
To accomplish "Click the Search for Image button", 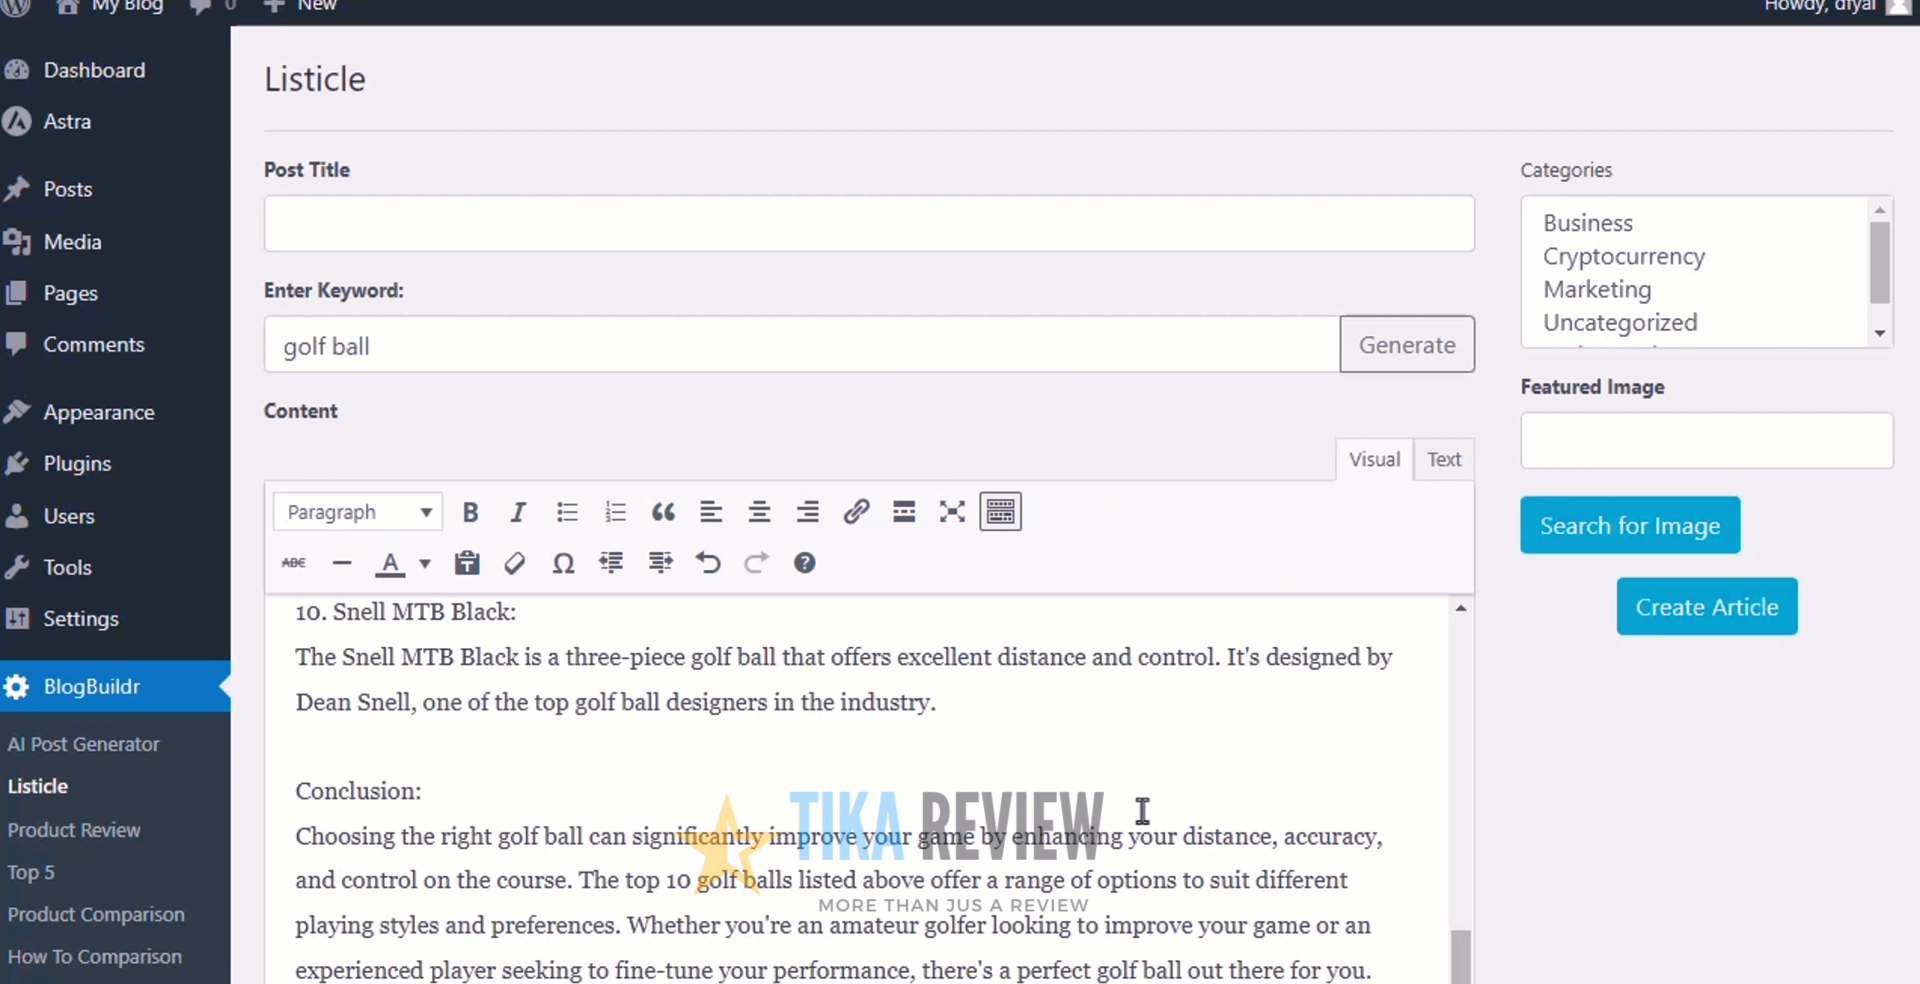I will (1630, 525).
